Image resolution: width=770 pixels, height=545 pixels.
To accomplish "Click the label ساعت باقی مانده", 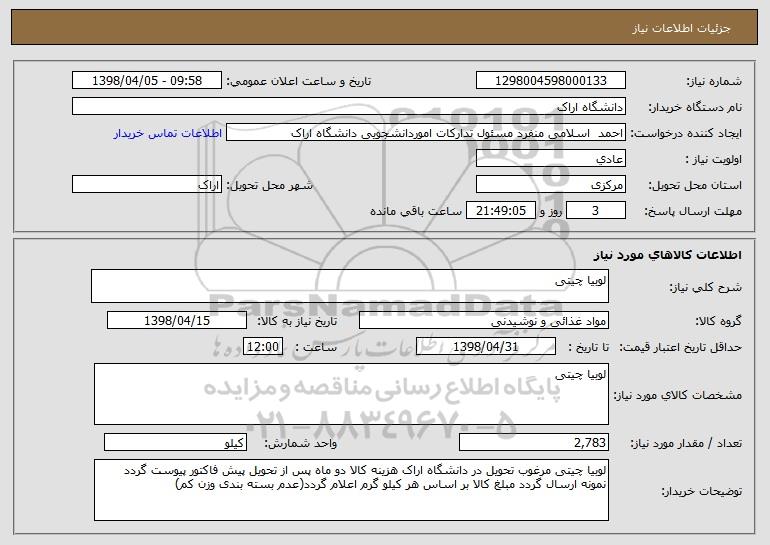I will pyautogui.click(x=416, y=211).
